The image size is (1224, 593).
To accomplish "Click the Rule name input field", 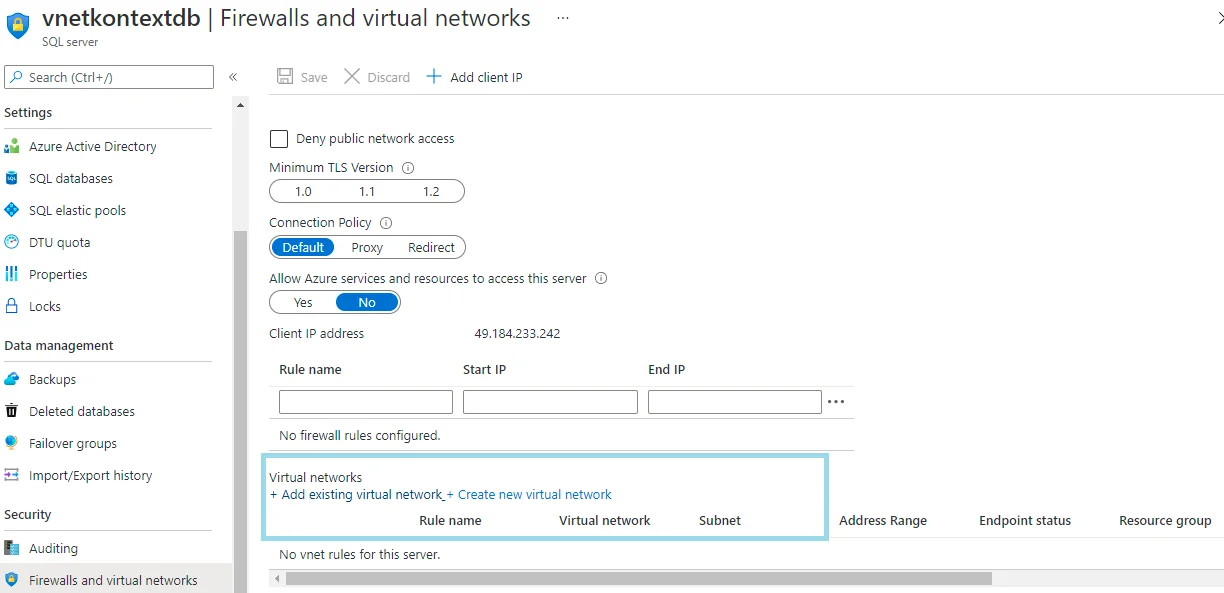I will coord(366,402).
